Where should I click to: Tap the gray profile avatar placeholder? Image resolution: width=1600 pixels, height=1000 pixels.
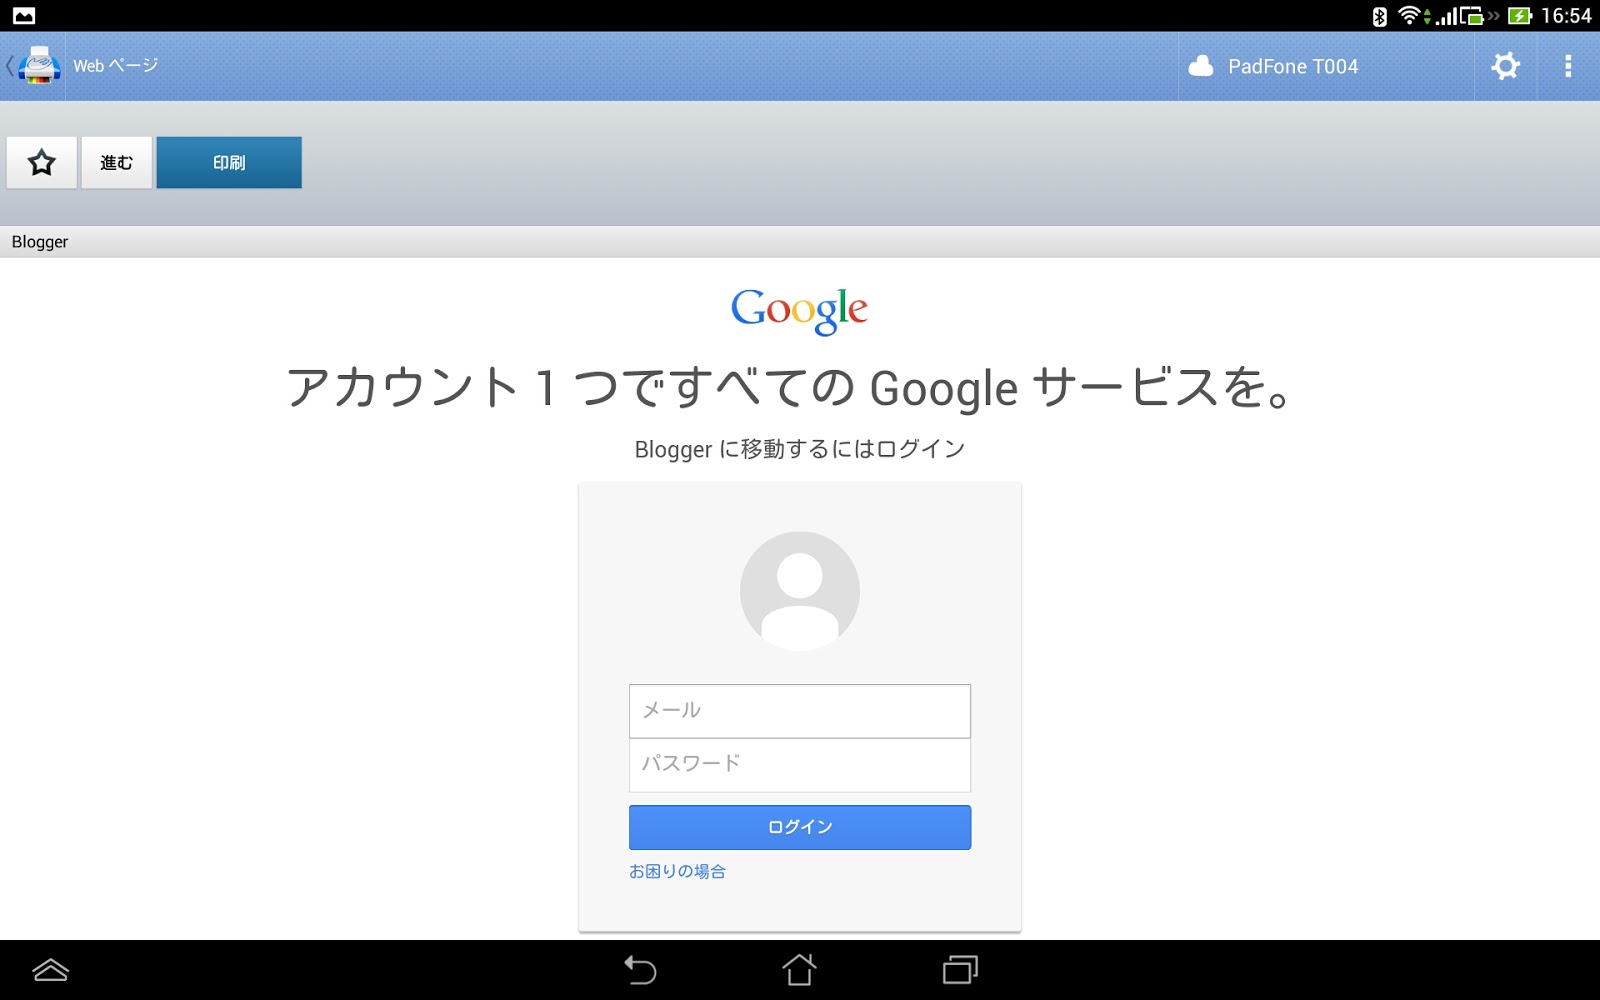(x=800, y=591)
